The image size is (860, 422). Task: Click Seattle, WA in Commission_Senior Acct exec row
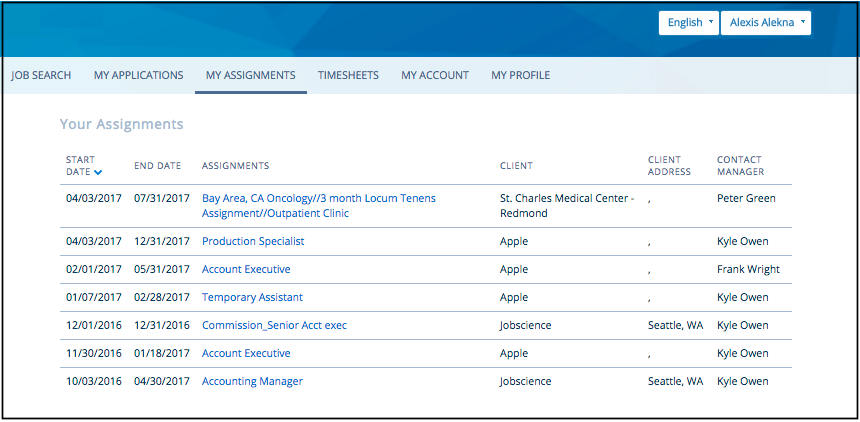(x=675, y=325)
